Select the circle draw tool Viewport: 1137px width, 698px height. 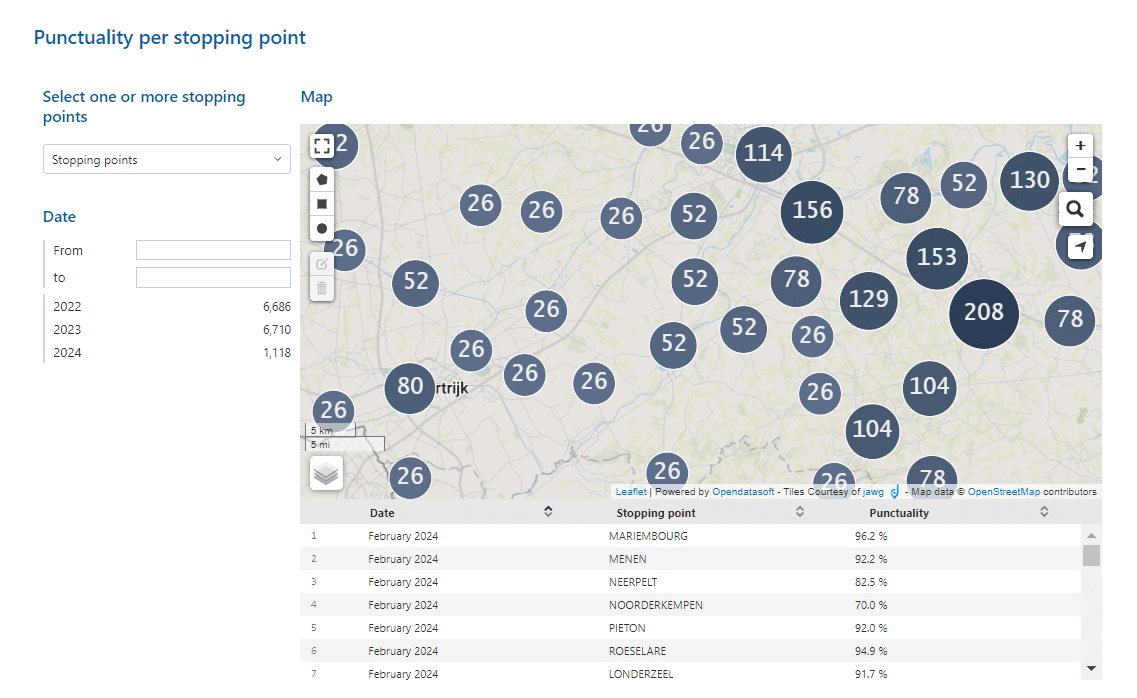click(x=322, y=229)
